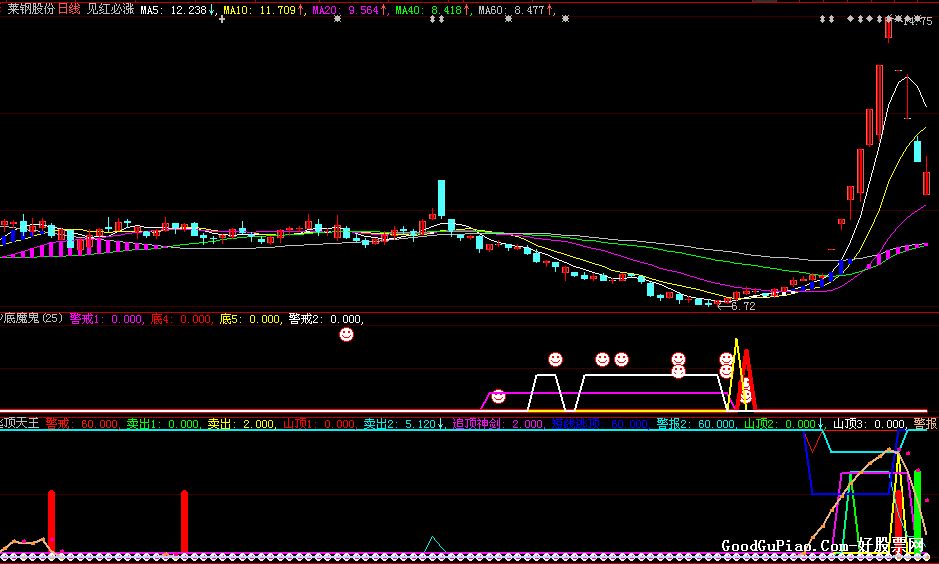Open the 见红必涨 indicator name
Screen dimensions: 939x564
click(x=110, y=10)
